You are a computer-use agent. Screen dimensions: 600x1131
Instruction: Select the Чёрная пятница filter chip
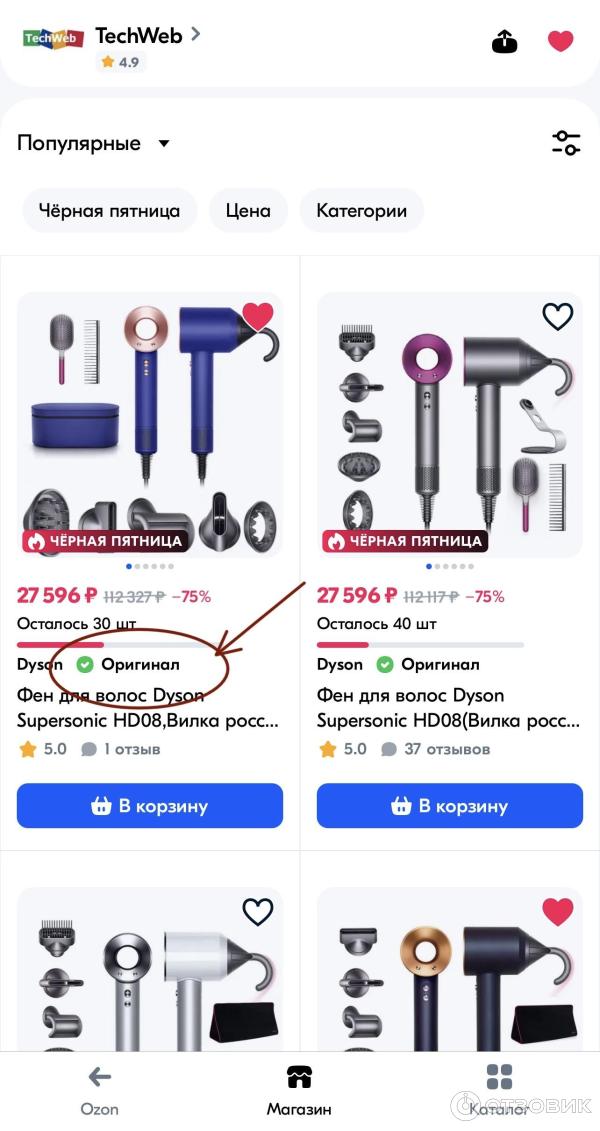click(110, 211)
